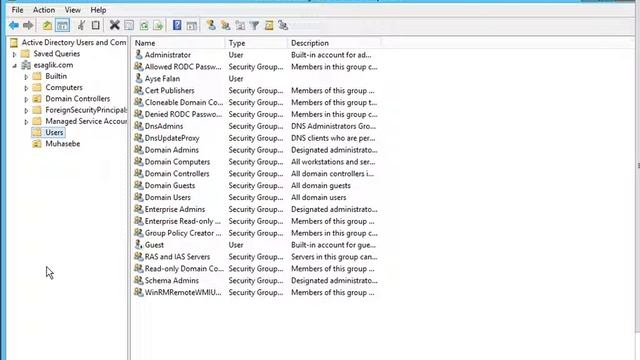This screenshot has width=640, height=360.
Task: Open the Action menu
Action: tap(44, 10)
